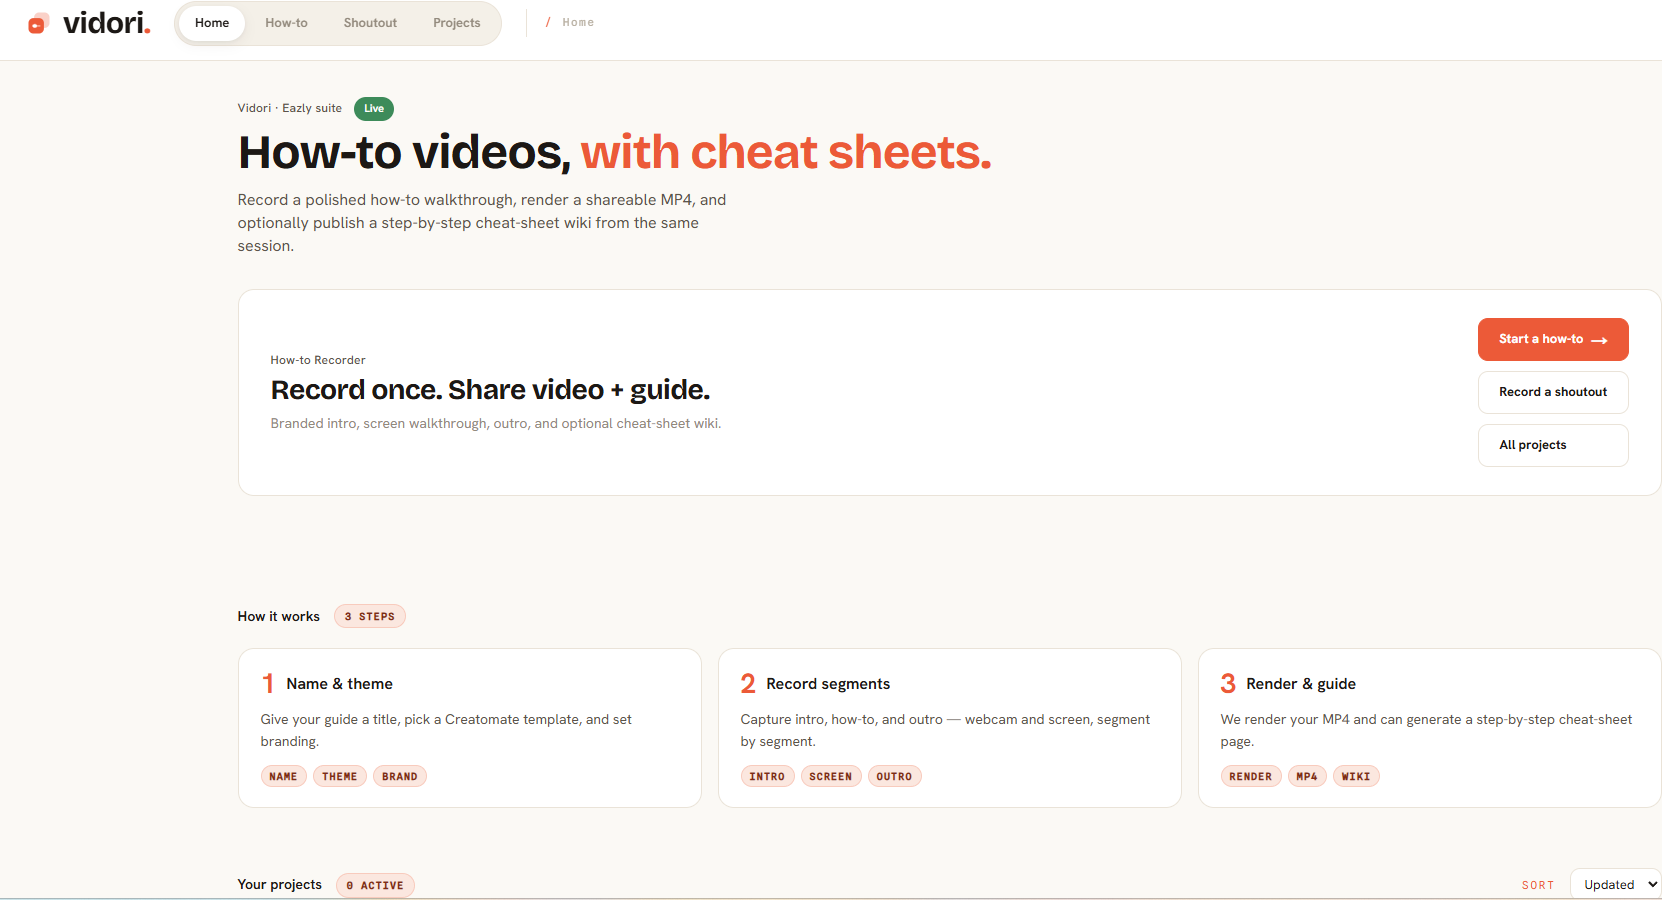Click the 0 ACTIVE badge
This screenshot has width=1662, height=900.
(x=375, y=885)
